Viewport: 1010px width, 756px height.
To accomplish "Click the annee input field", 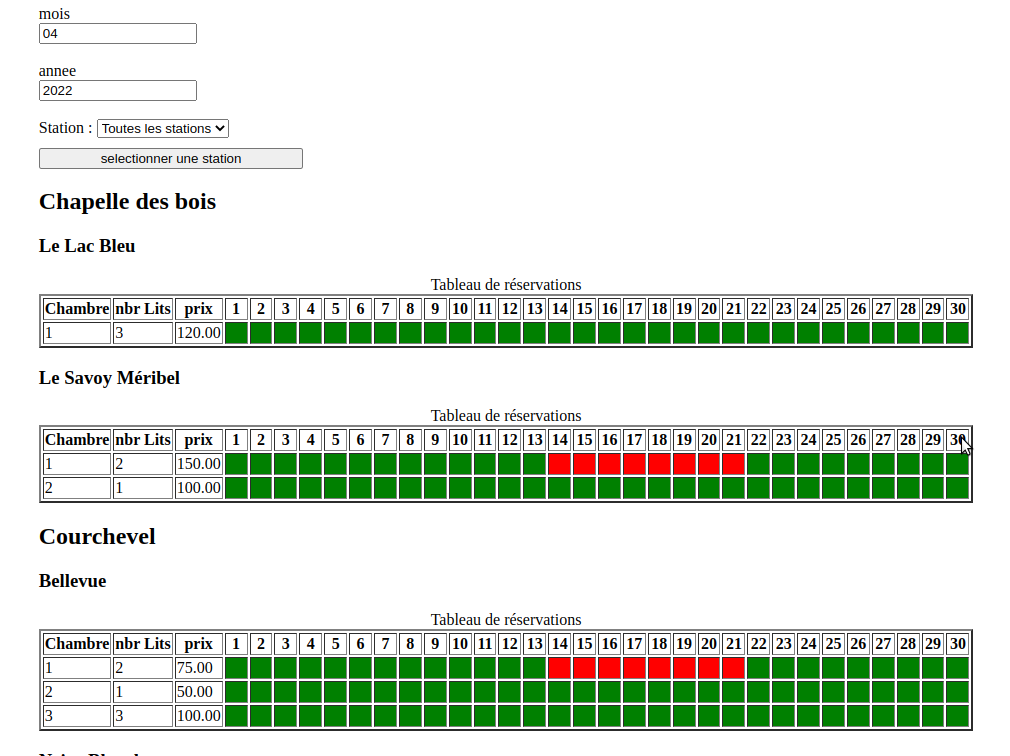I will (x=117, y=91).
